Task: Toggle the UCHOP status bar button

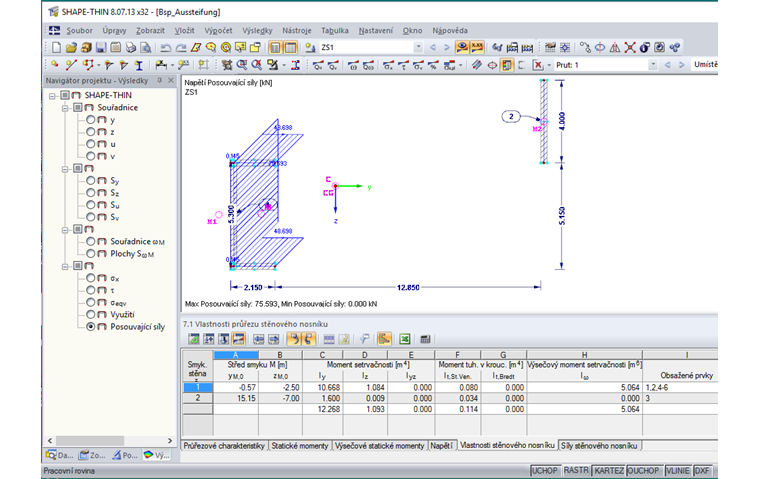Action: [x=544, y=470]
